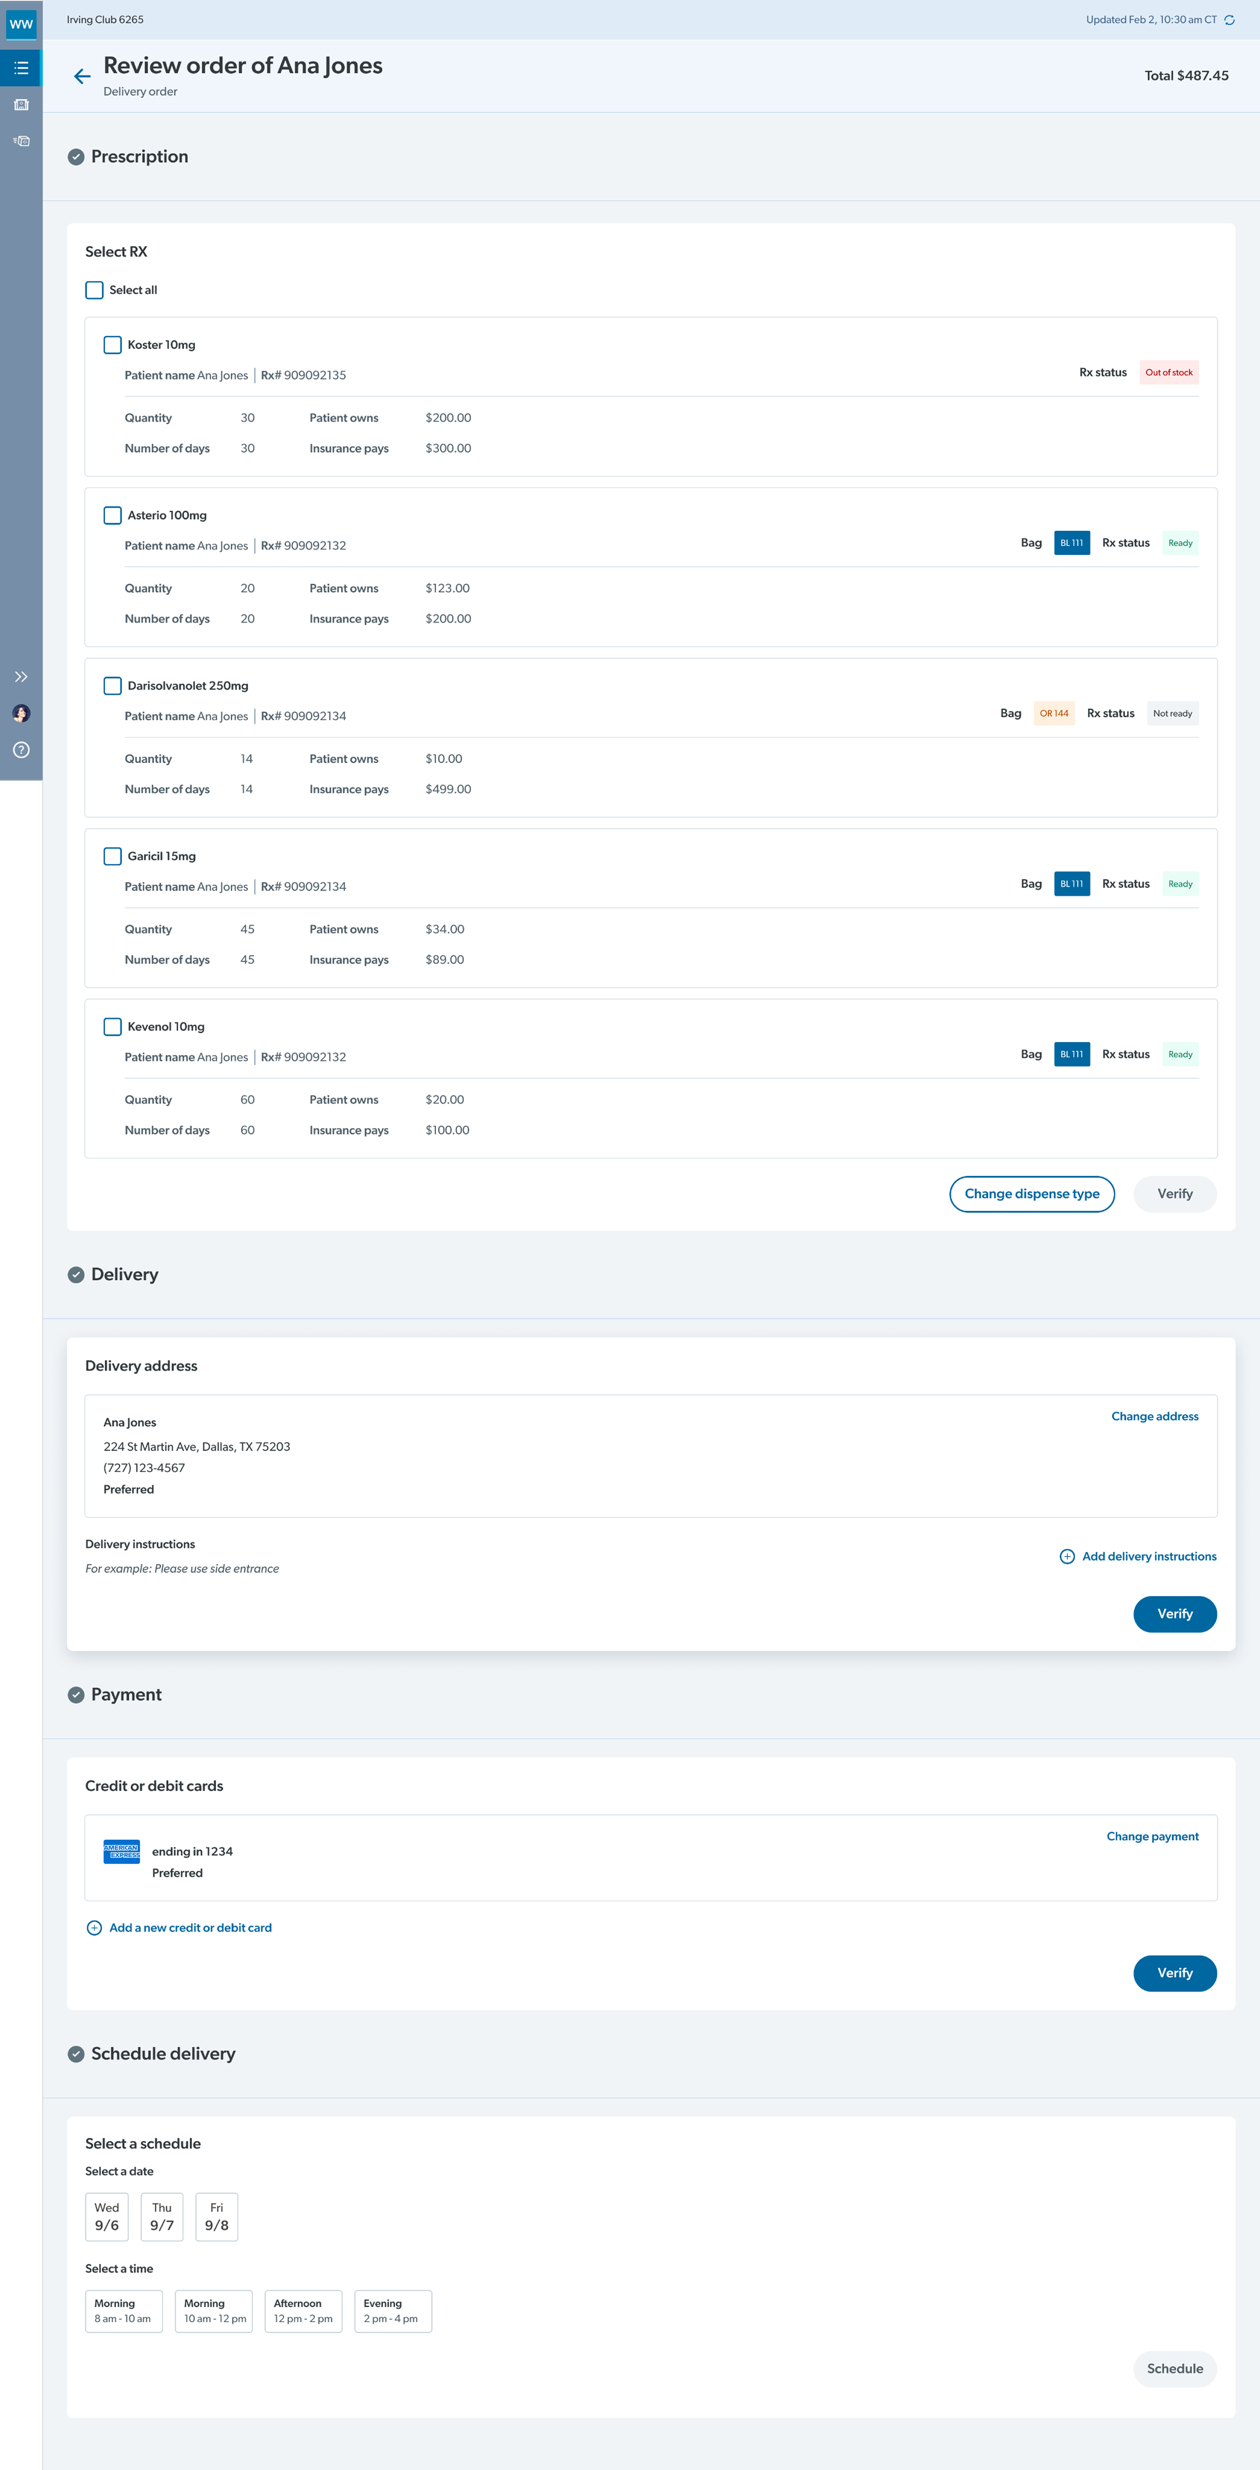
Task: Open the Change address link
Action: point(1155,1416)
